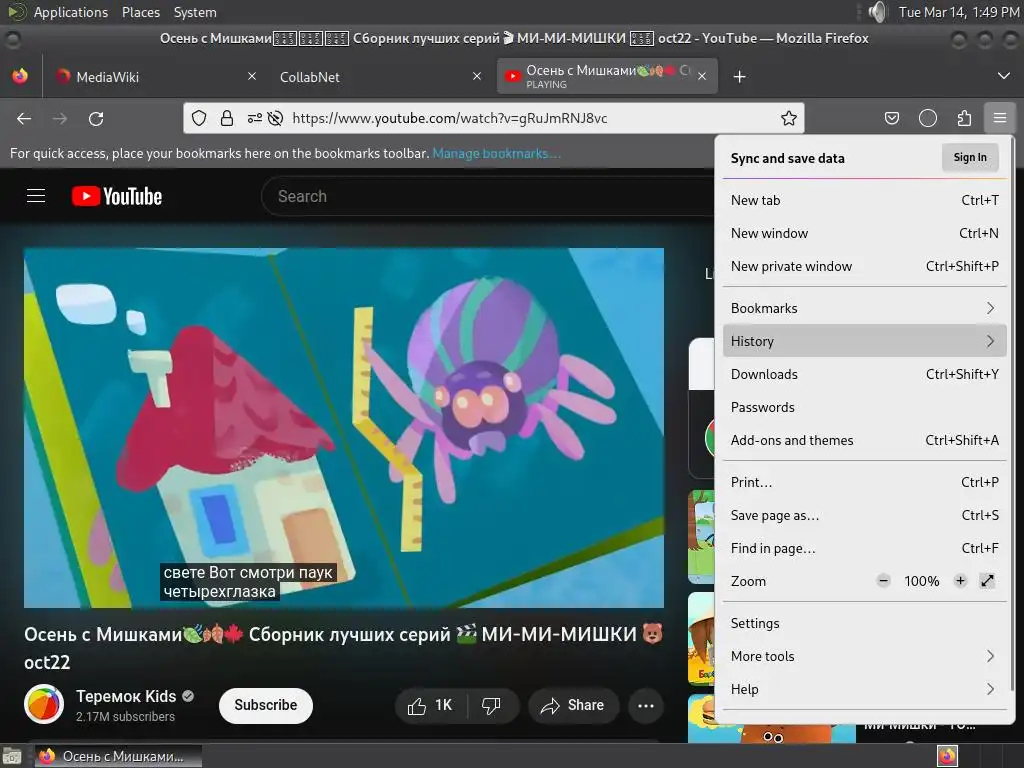
Task: Click the Save to Pocket icon
Action: 891,118
